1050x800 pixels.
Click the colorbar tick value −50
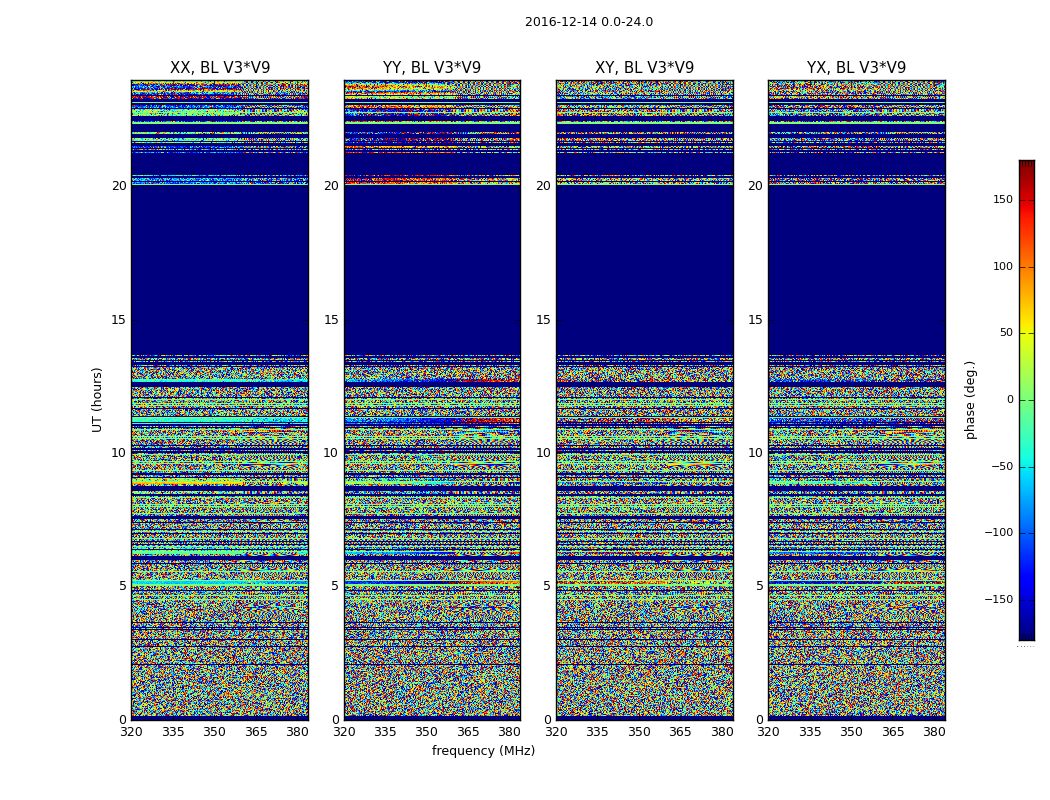1003,466
